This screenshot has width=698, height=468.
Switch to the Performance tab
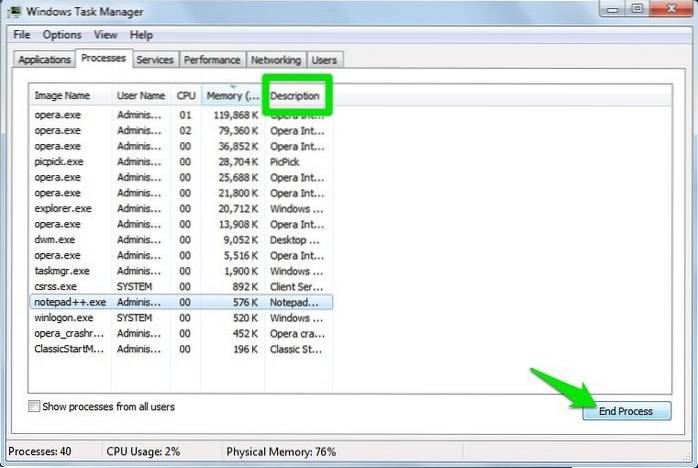(212, 60)
